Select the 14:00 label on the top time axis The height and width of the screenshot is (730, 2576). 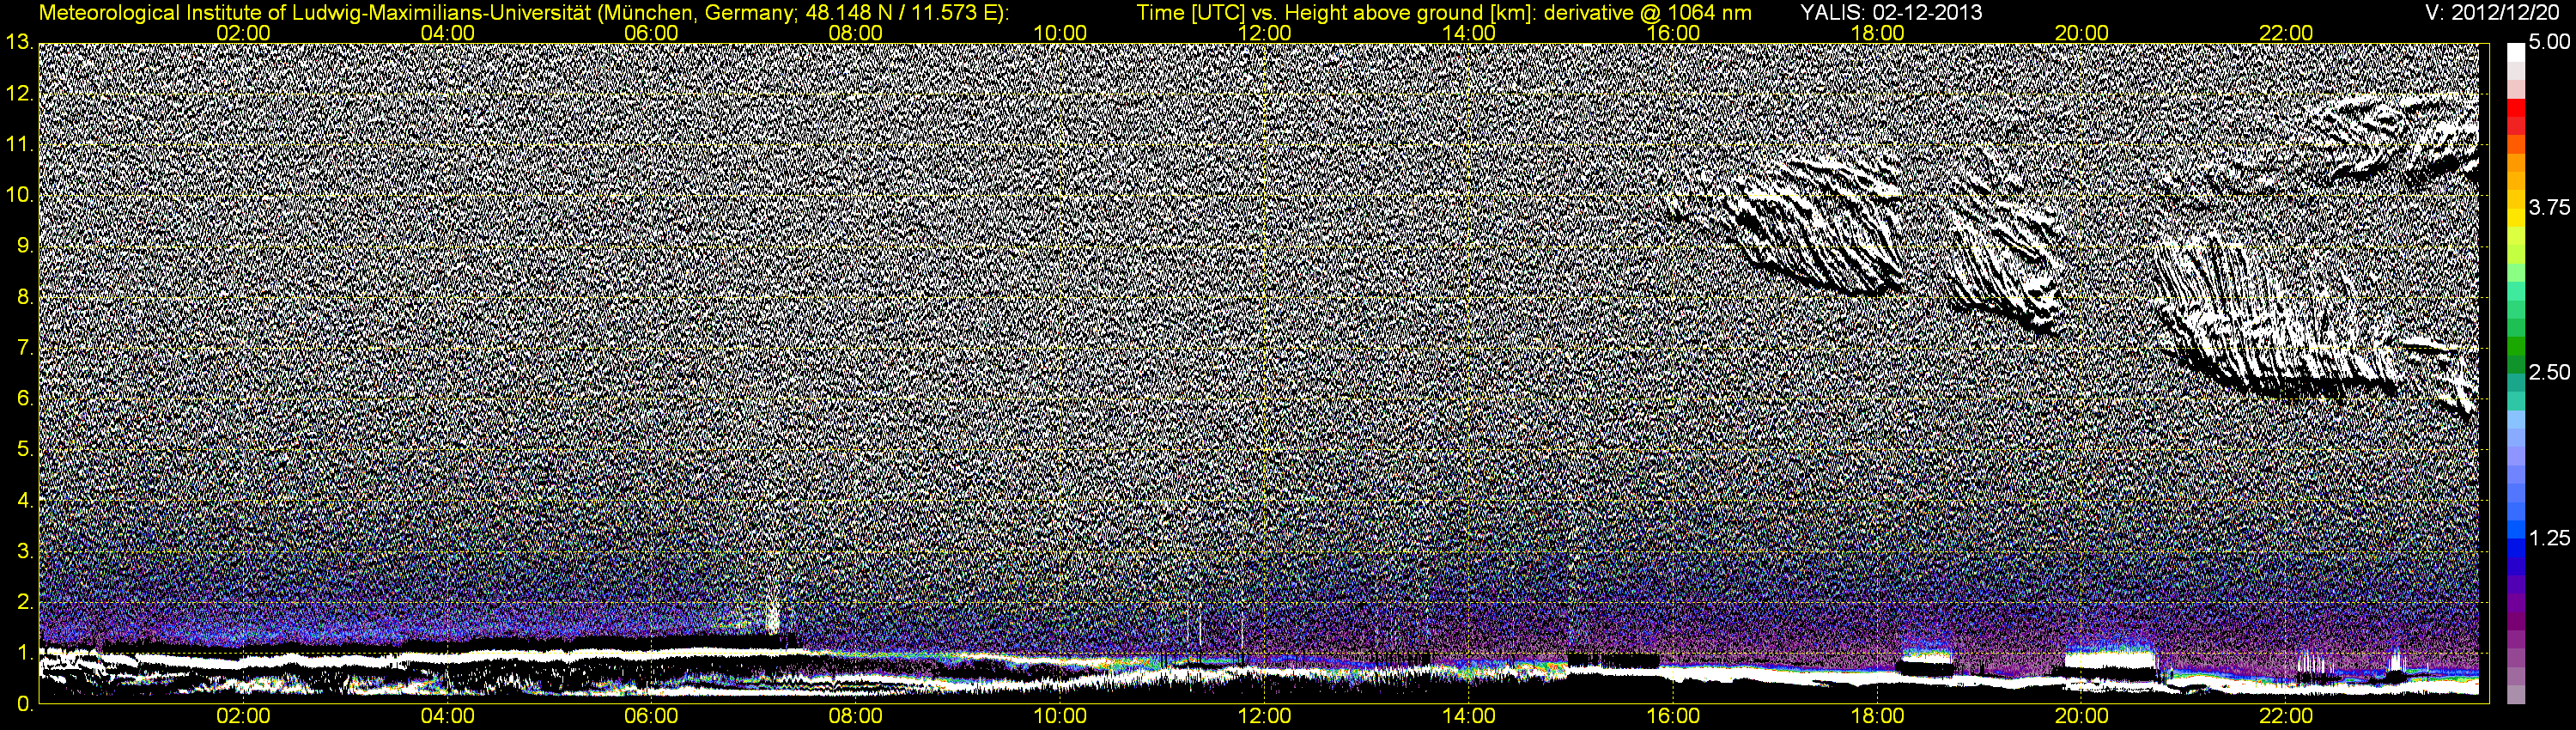pyautogui.click(x=1469, y=33)
